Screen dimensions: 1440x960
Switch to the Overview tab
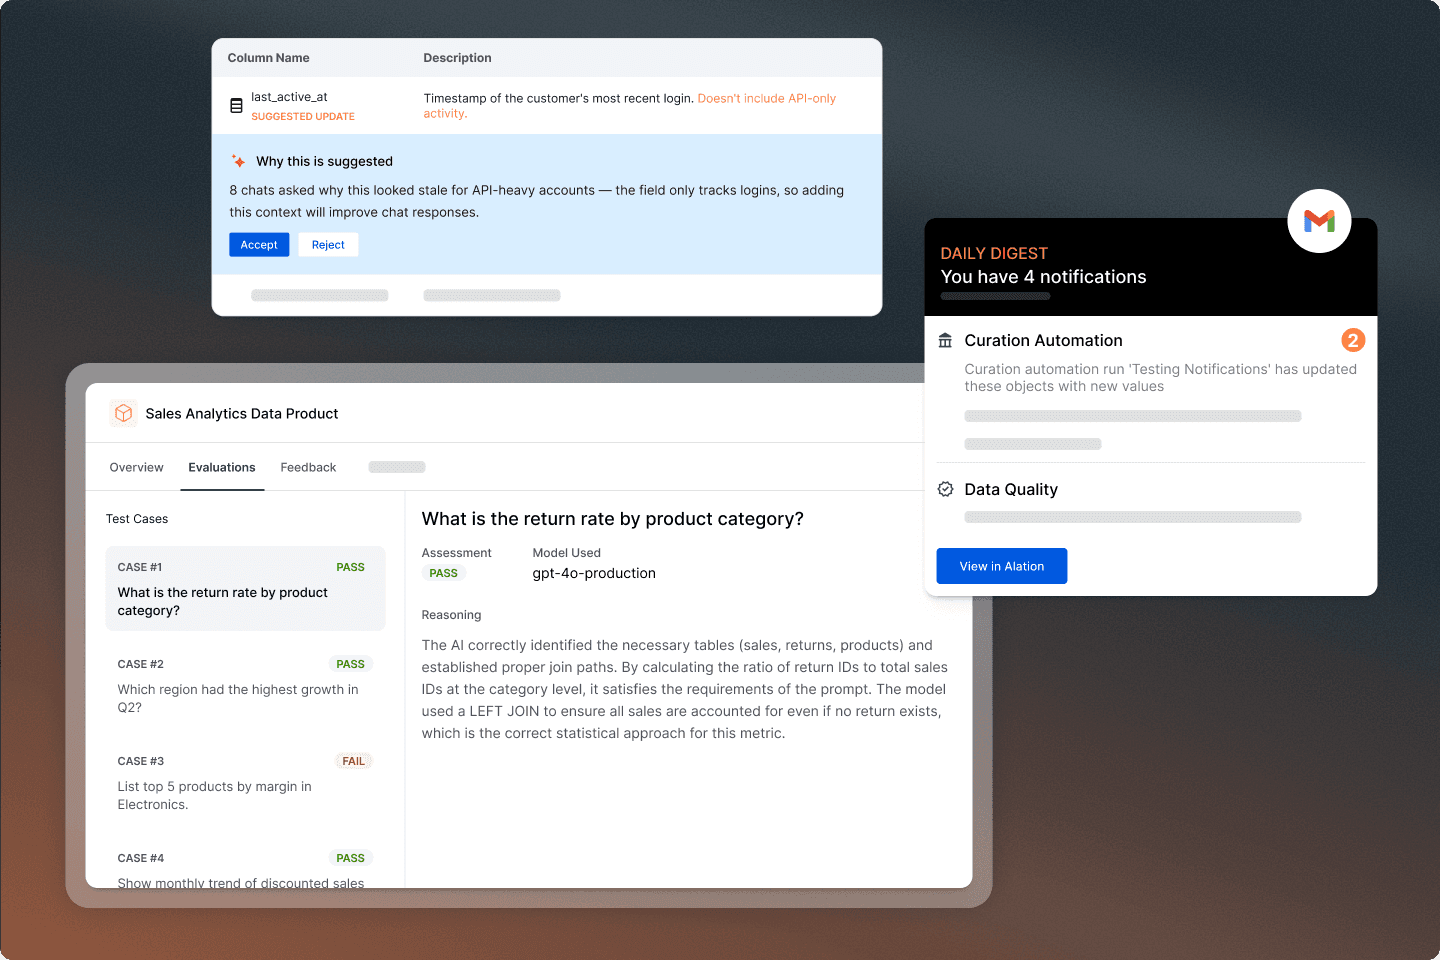coord(136,467)
